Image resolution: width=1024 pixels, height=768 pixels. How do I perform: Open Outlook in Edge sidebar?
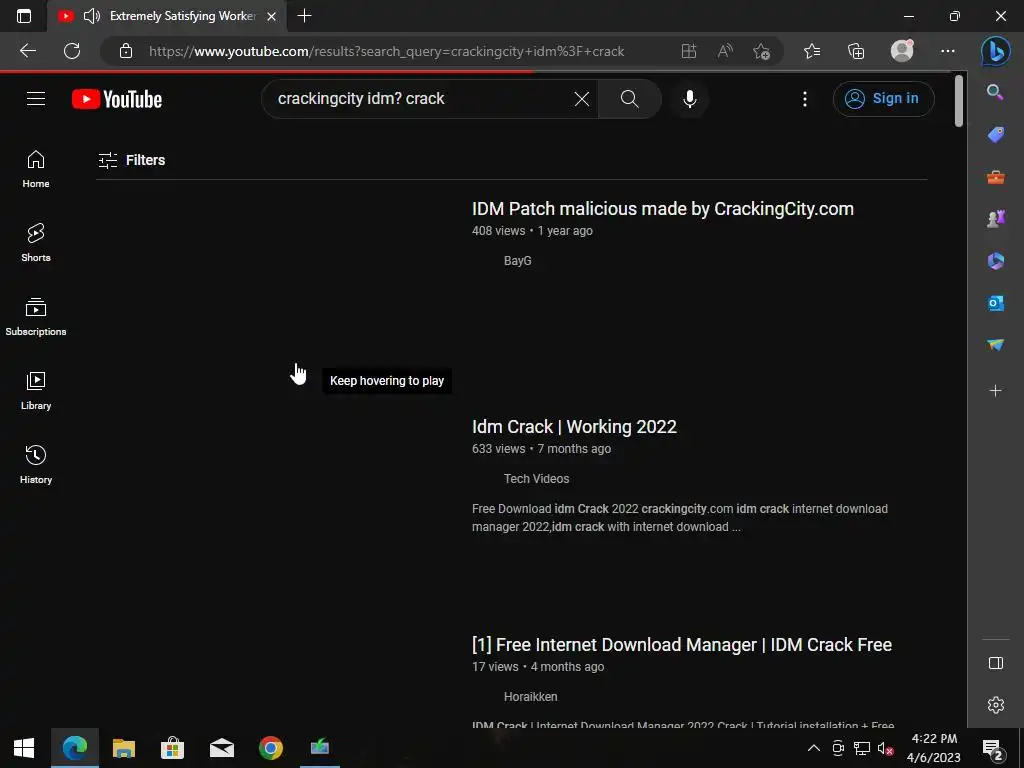tap(995, 303)
